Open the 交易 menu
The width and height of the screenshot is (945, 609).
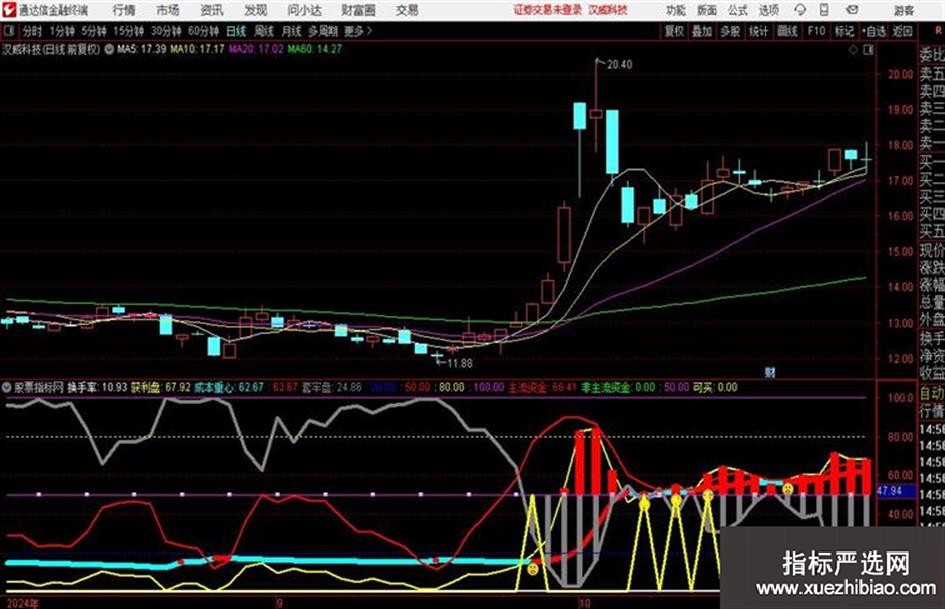(x=407, y=10)
